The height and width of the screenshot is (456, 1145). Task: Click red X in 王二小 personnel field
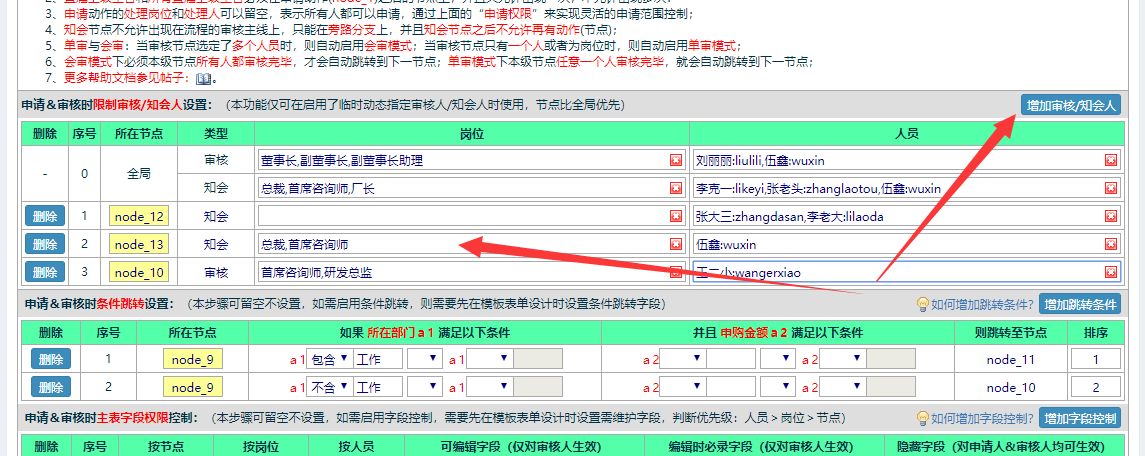(x=1110, y=272)
